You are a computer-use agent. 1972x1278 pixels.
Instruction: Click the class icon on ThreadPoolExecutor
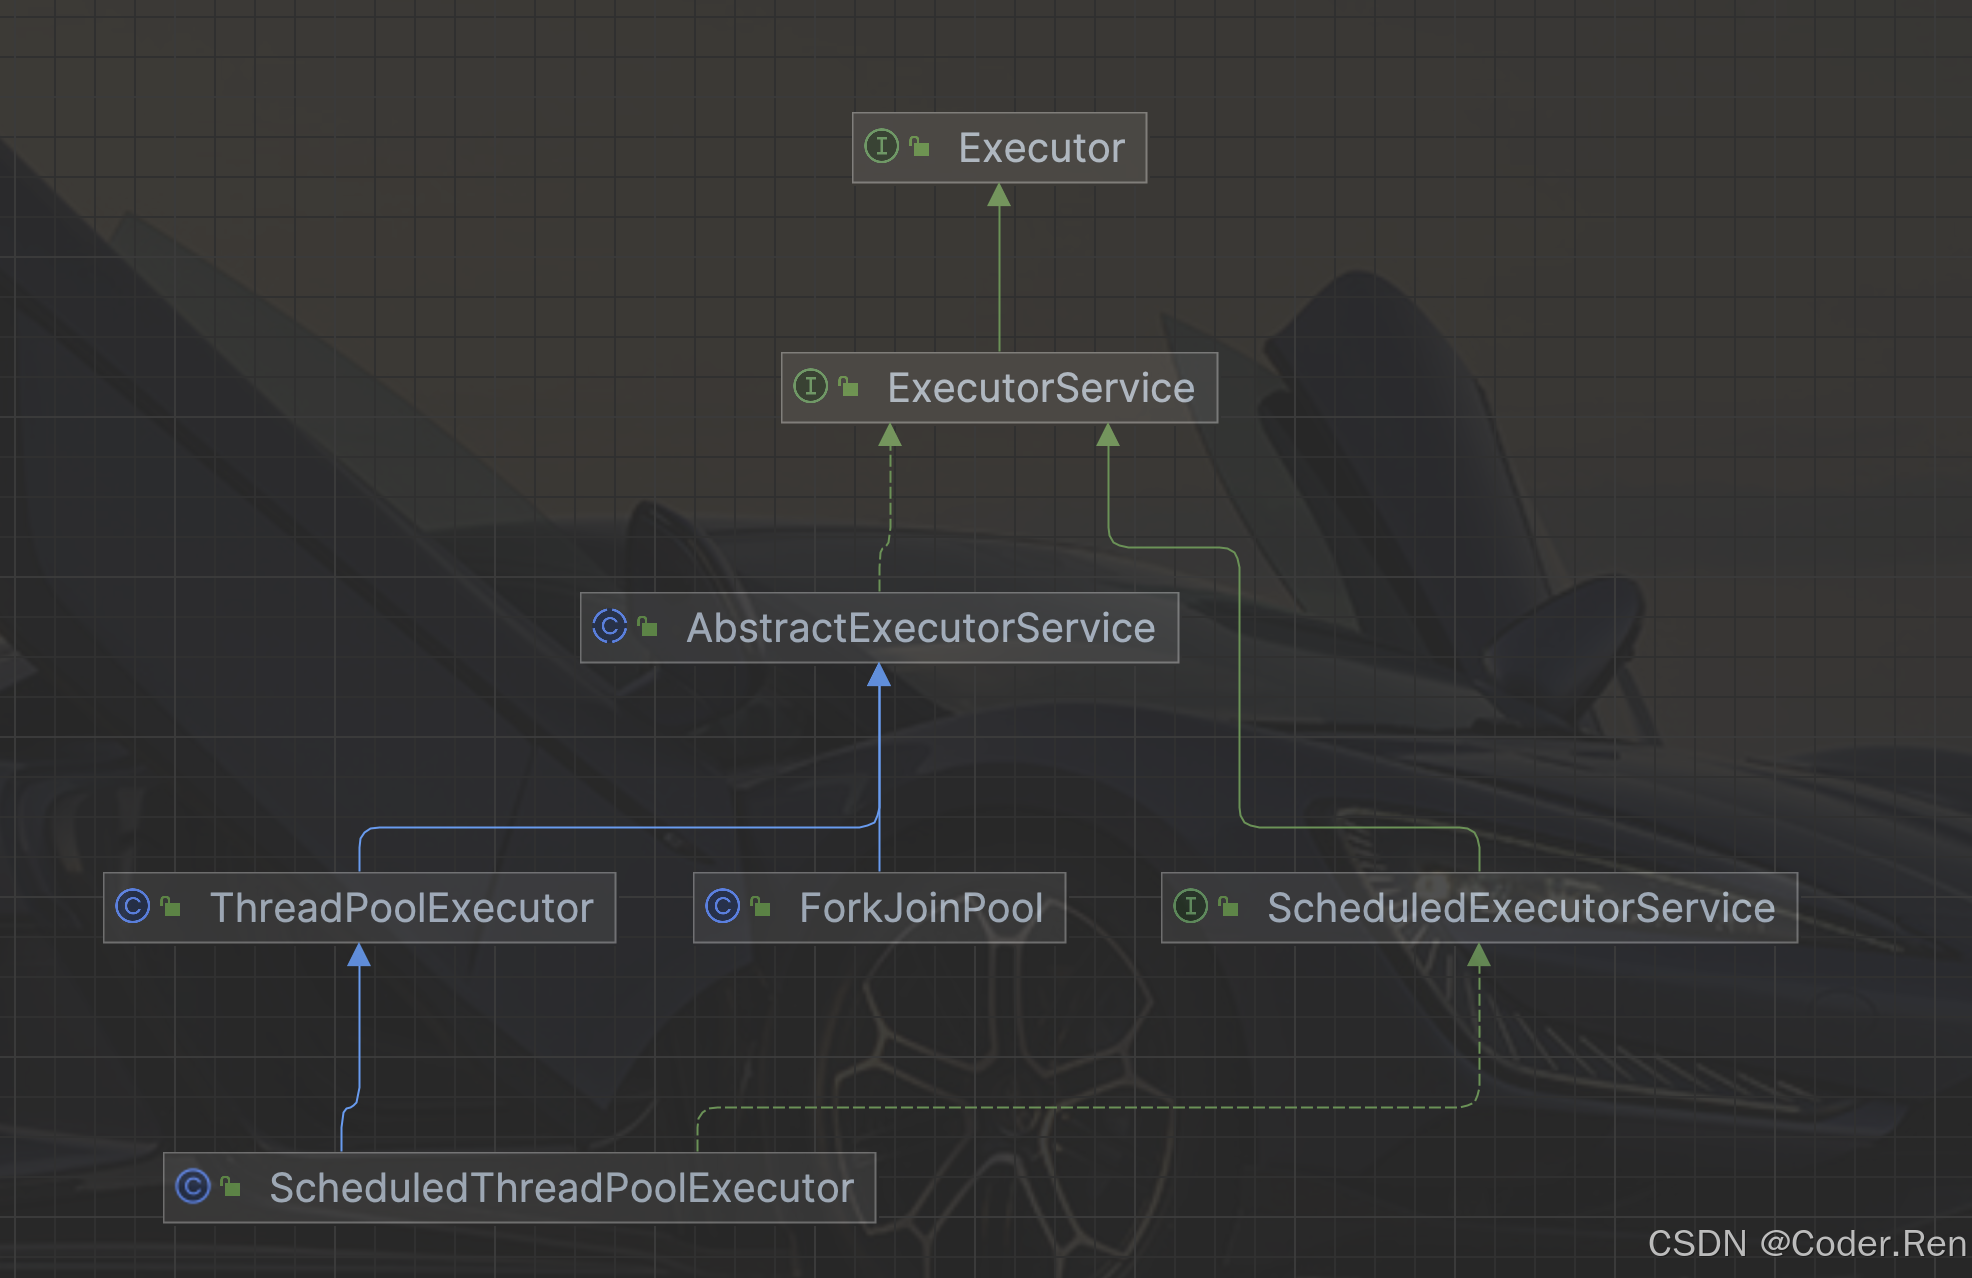[132, 907]
